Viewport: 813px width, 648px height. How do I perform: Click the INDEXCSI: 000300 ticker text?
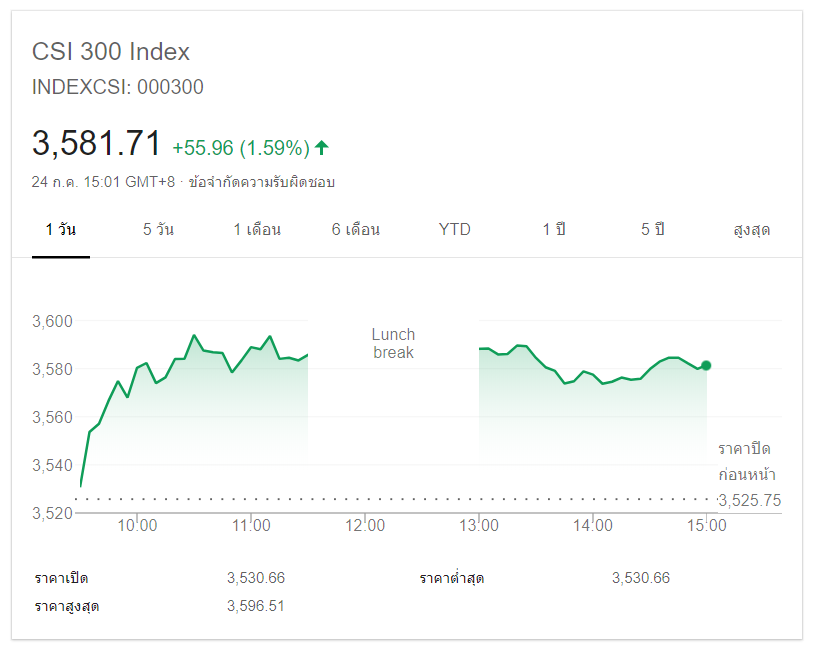118,87
